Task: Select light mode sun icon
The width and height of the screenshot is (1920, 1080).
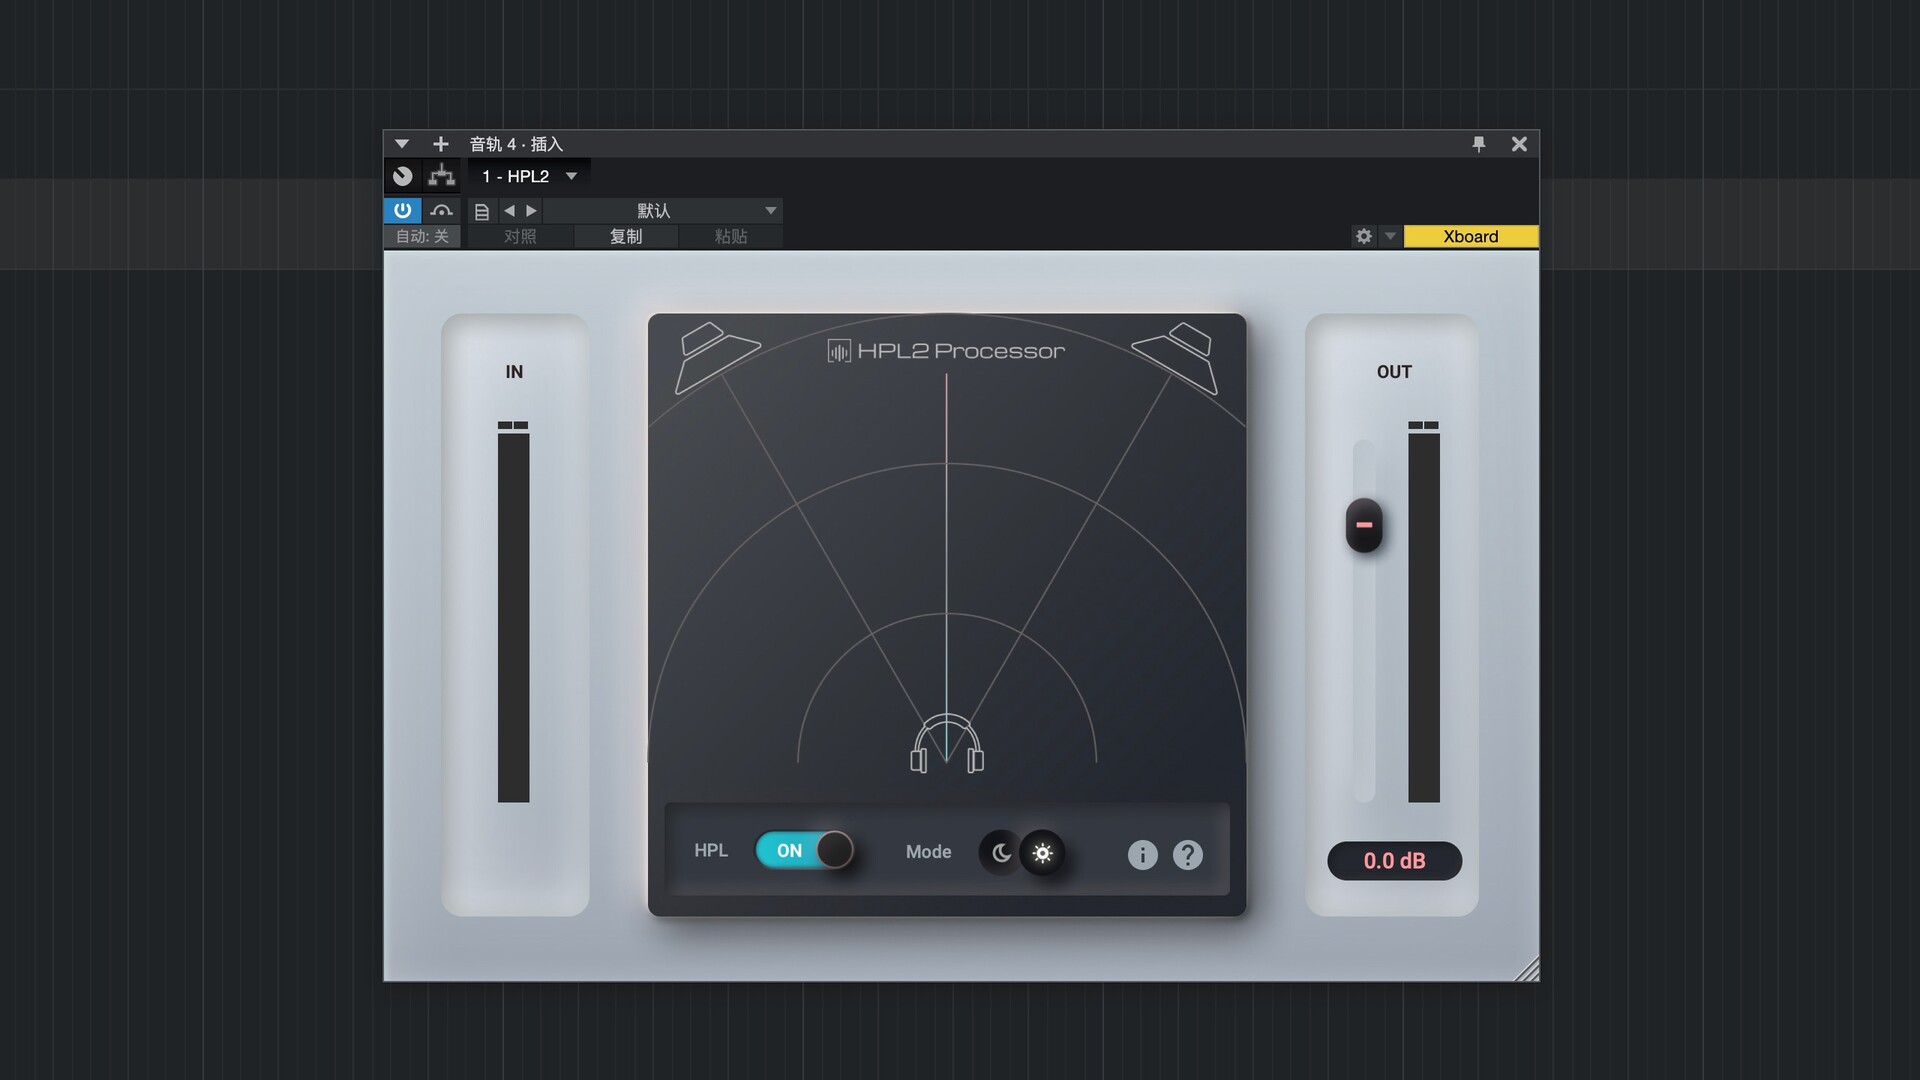Action: tap(1042, 853)
